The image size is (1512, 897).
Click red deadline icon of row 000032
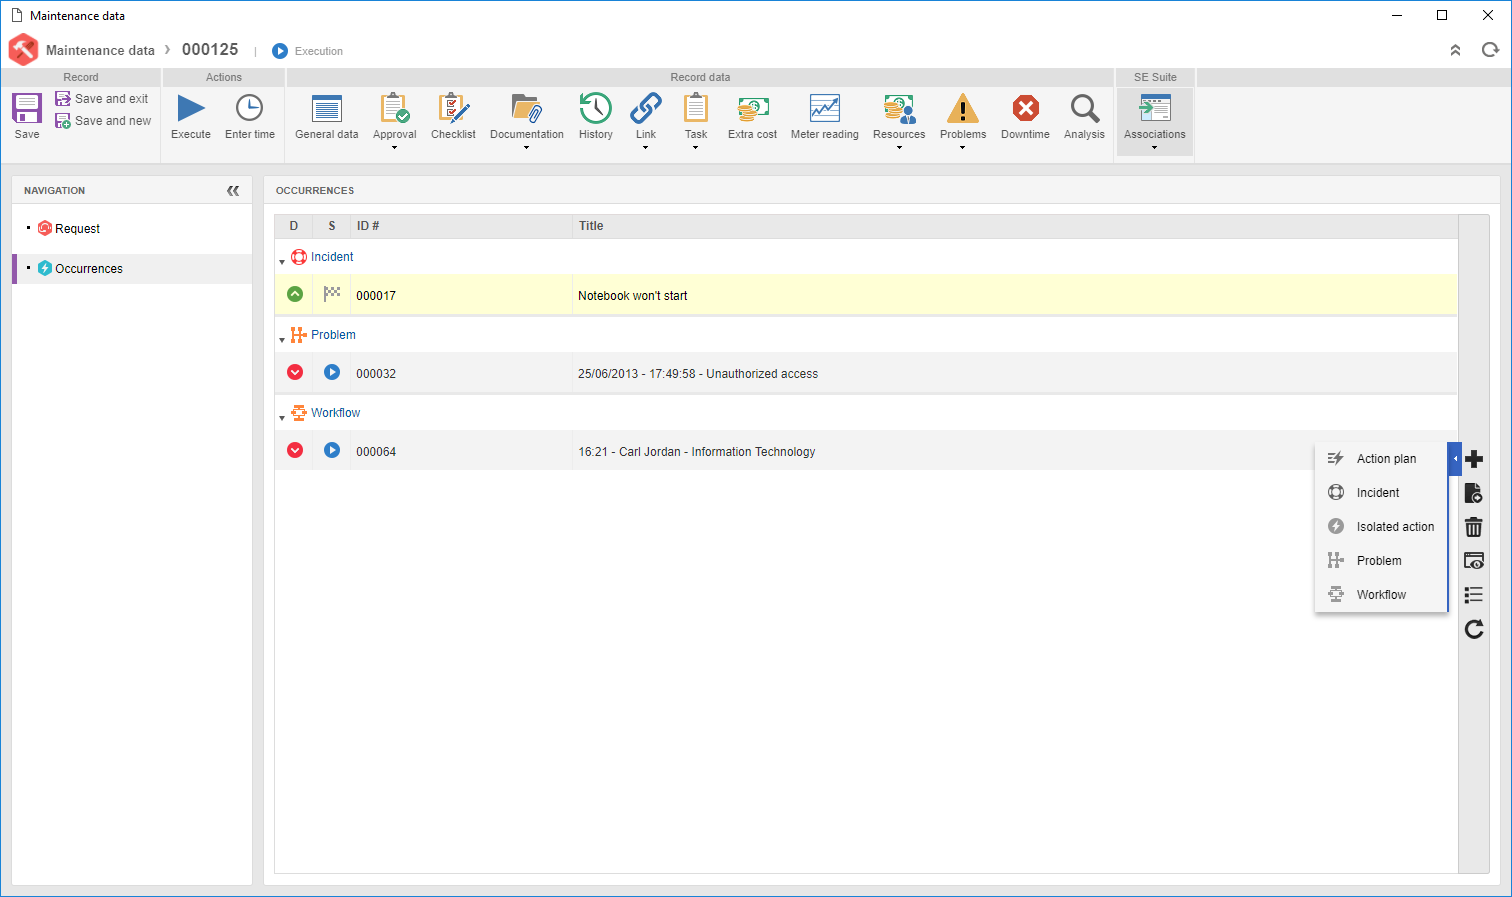click(295, 372)
